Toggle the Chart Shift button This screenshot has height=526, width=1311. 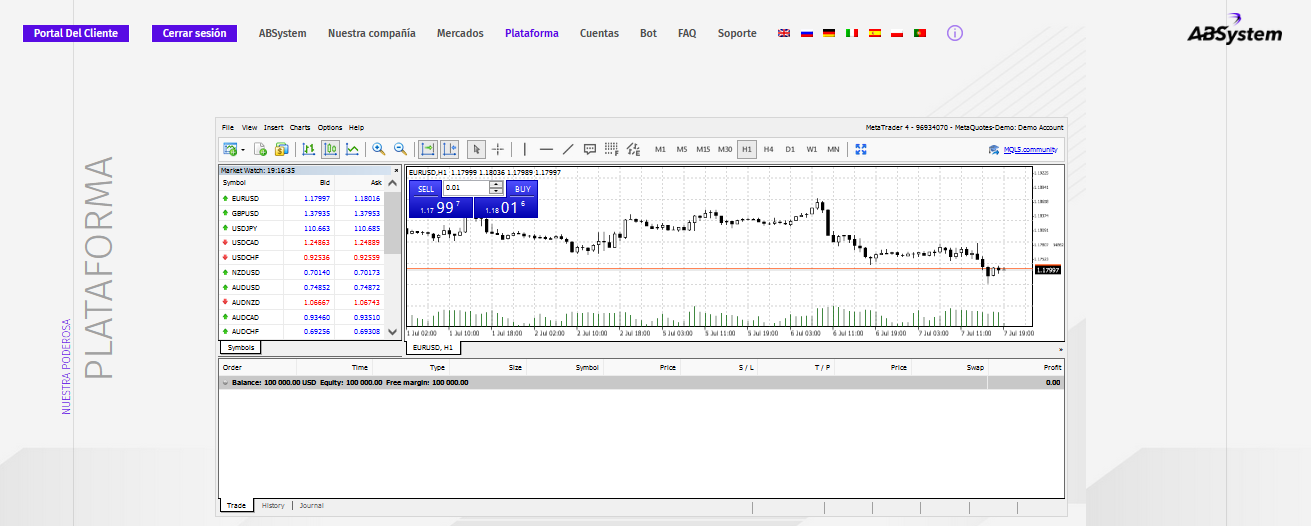click(449, 149)
